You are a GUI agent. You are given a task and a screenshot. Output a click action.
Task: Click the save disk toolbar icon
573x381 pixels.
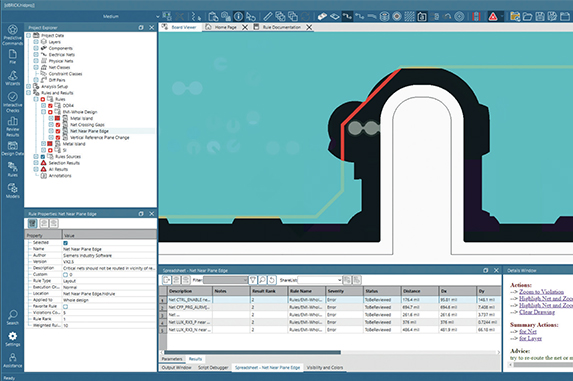(x=540, y=16)
